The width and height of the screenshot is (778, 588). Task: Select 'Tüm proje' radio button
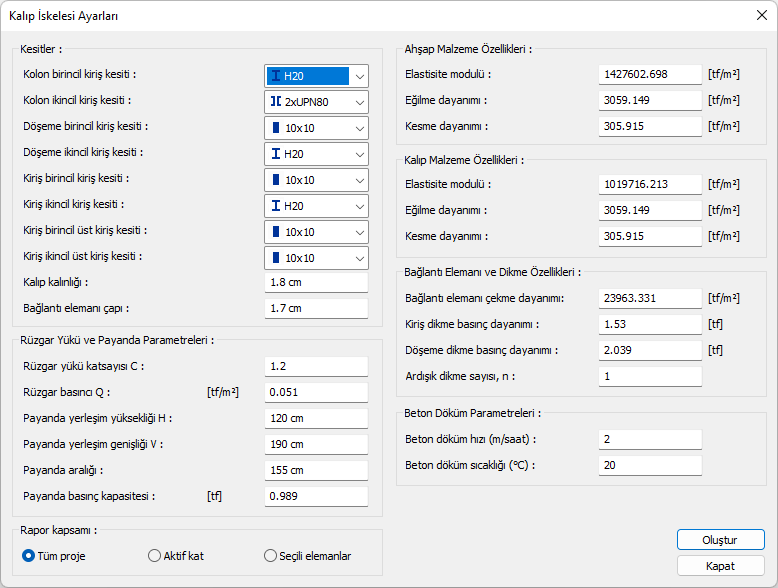tap(29, 556)
